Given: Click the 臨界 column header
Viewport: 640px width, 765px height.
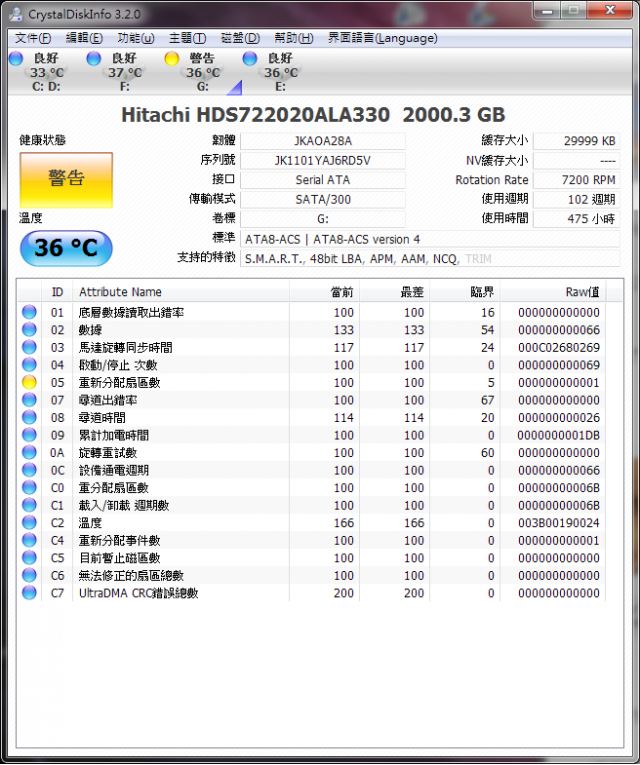Looking at the screenshot, I should (x=465, y=292).
